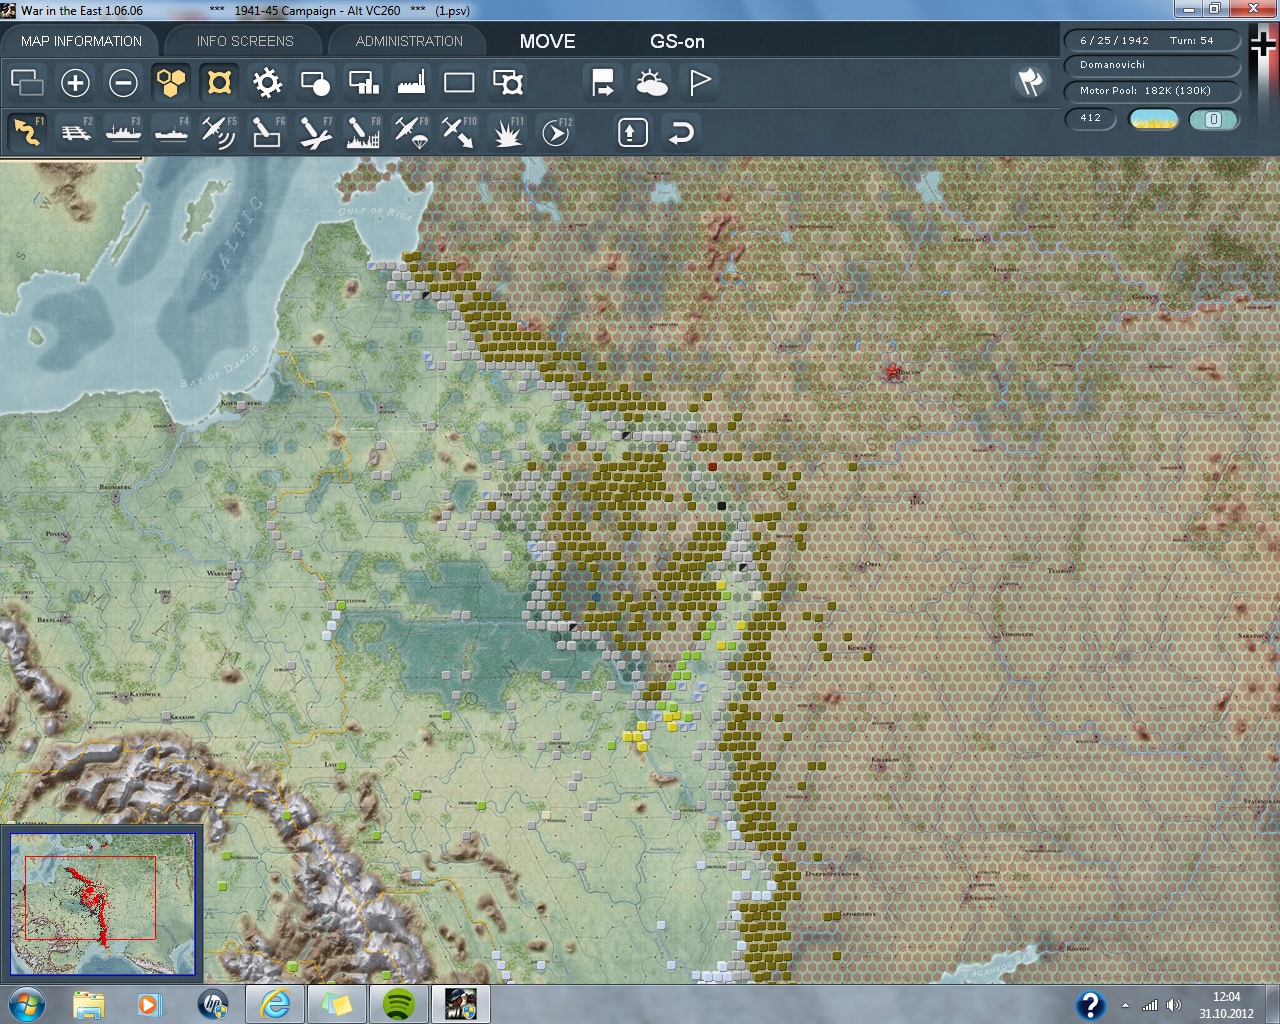Select F5 air recon mode
Screen dimensions: 1280x1024
219,132
